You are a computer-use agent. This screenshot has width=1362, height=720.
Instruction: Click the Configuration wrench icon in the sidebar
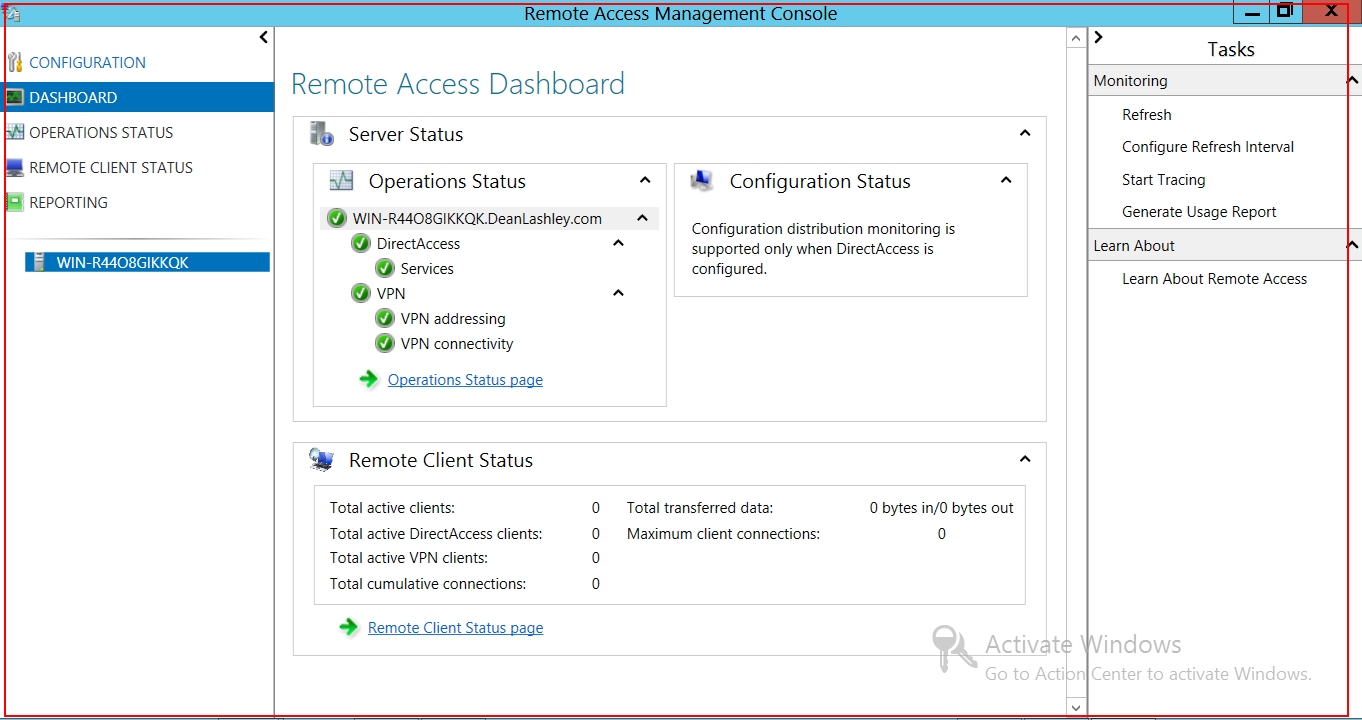tap(14, 62)
